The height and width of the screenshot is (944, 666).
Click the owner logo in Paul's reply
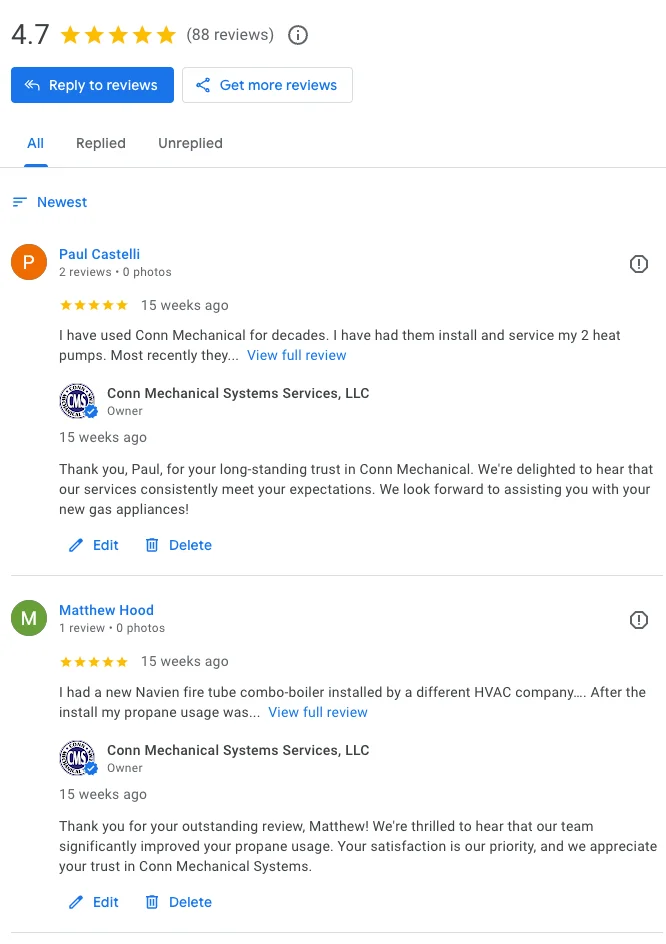tap(77, 401)
